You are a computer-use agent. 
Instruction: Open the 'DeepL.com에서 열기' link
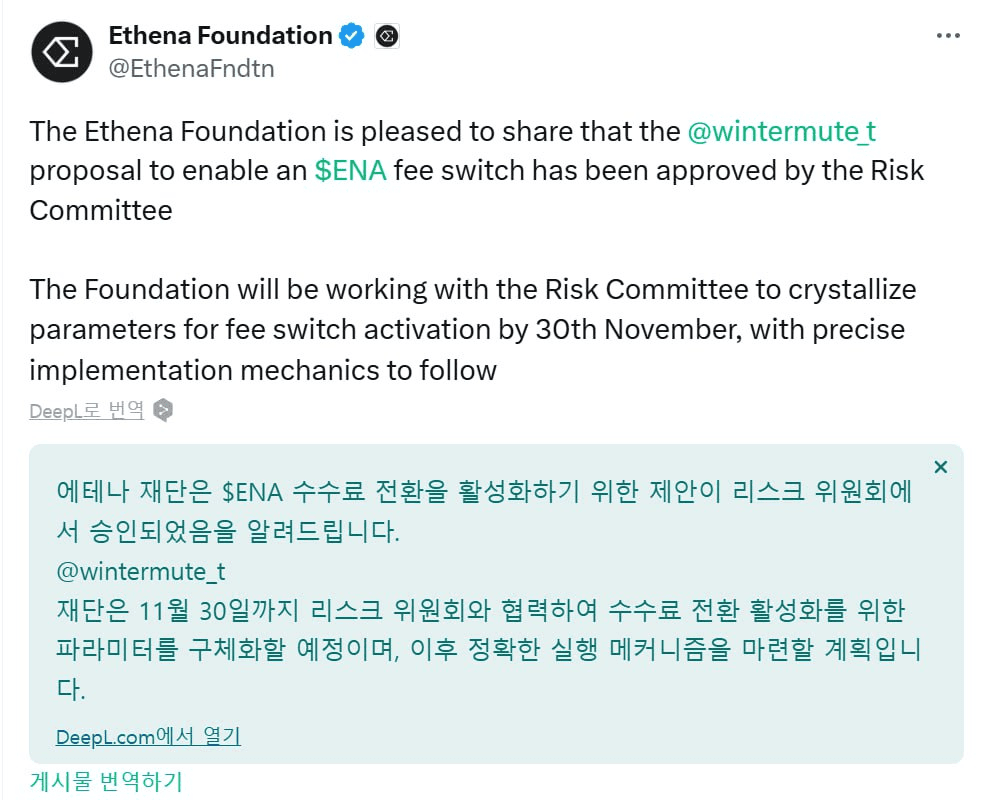point(148,736)
